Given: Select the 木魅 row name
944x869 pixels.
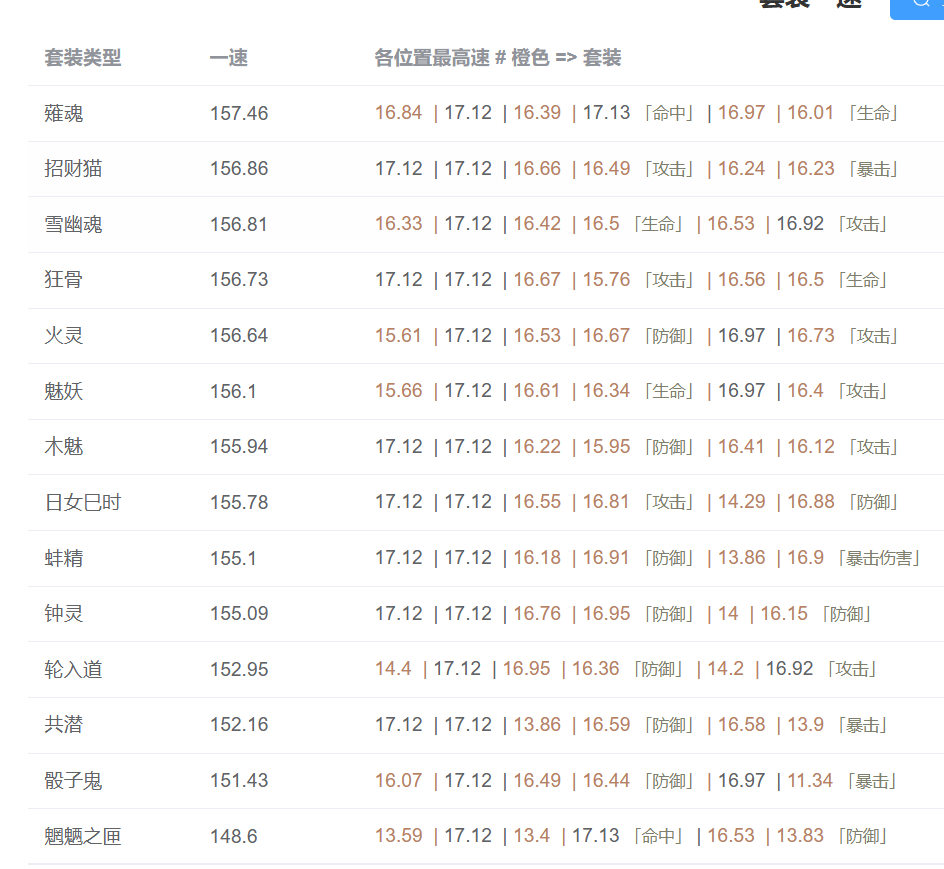Looking at the screenshot, I should tap(64, 446).
